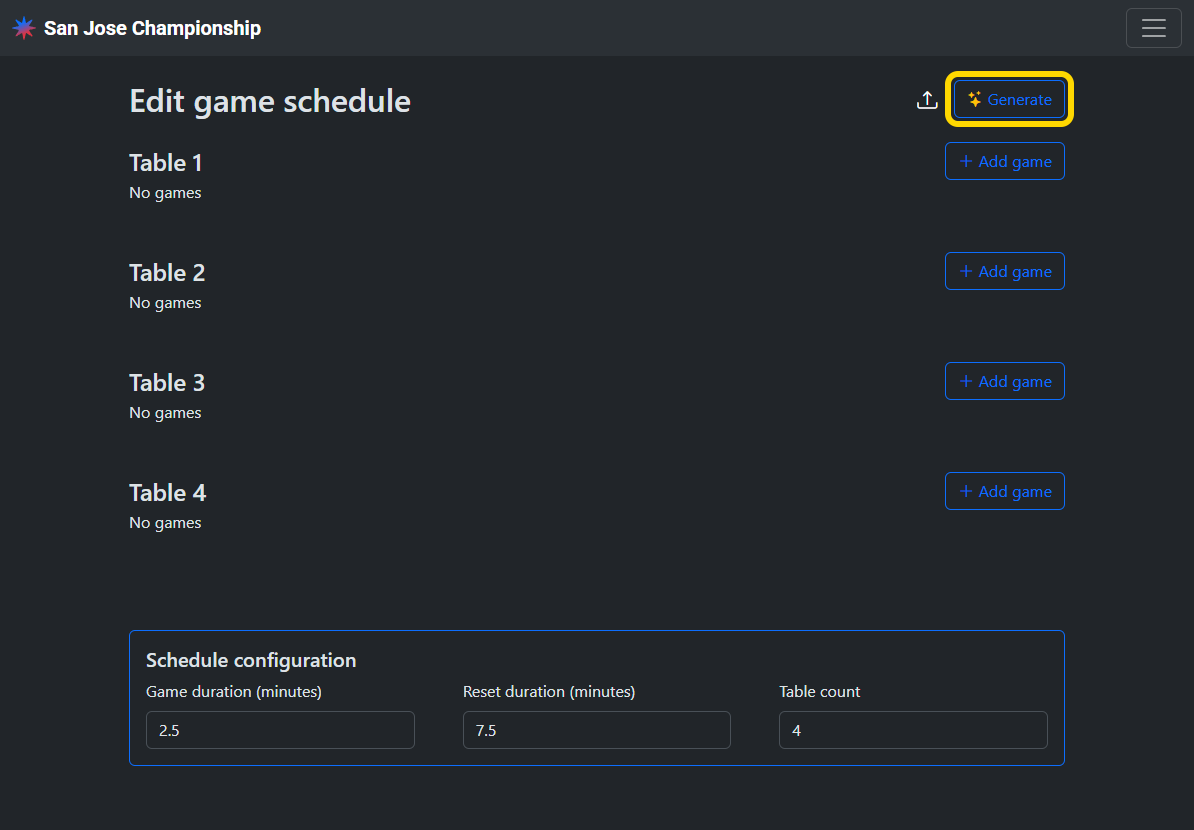Click the plus icon for Table 3
This screenshot has height=830, width=1194.
[x=966, y=381]
